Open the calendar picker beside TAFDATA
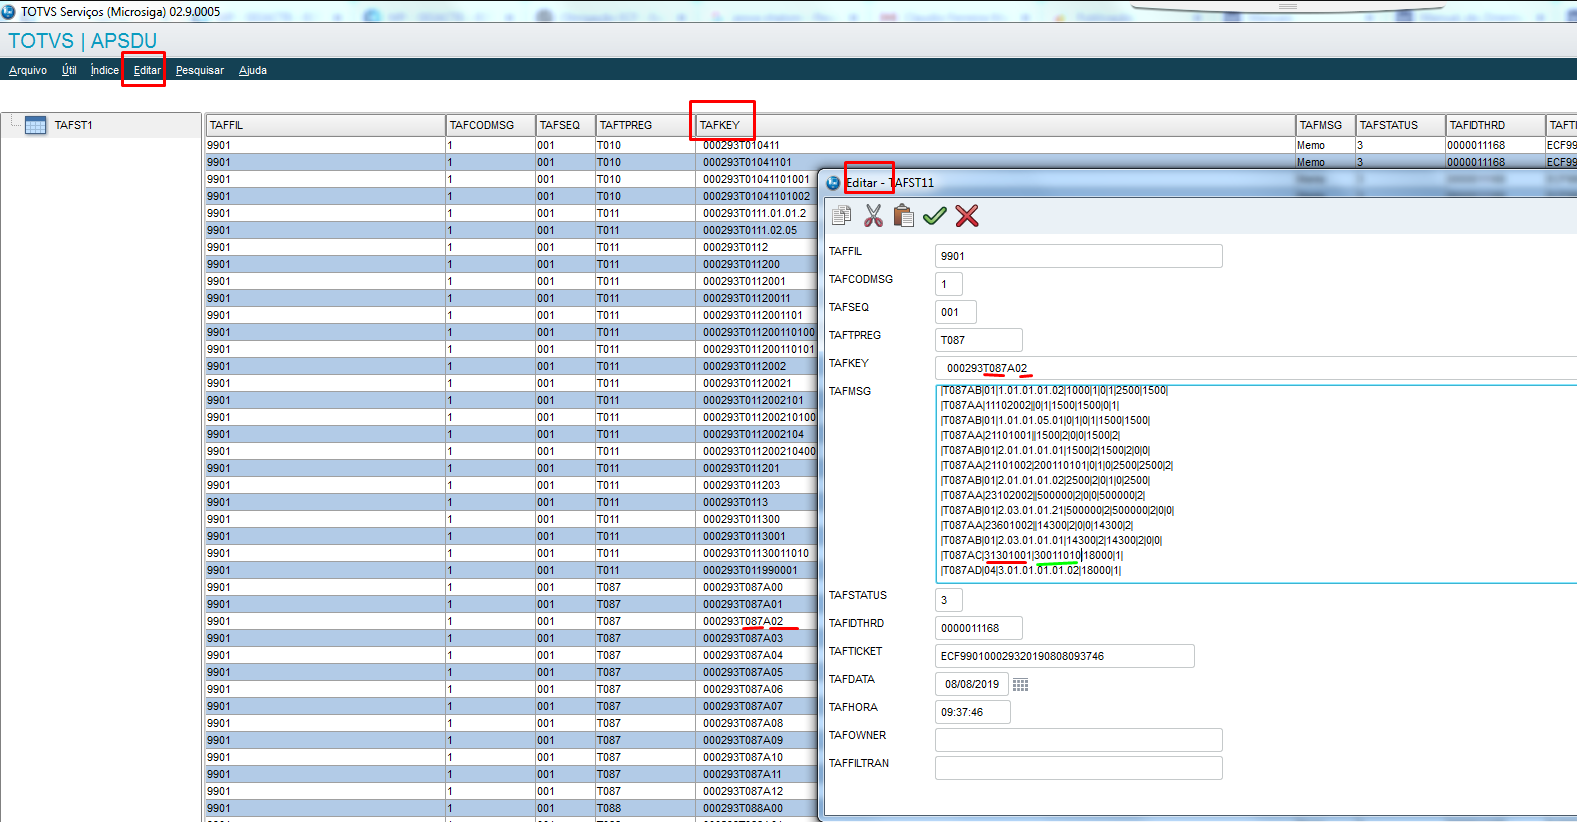Image resolution: width=1577 pixels, height=822 pixels. (x=1020, y=685)
